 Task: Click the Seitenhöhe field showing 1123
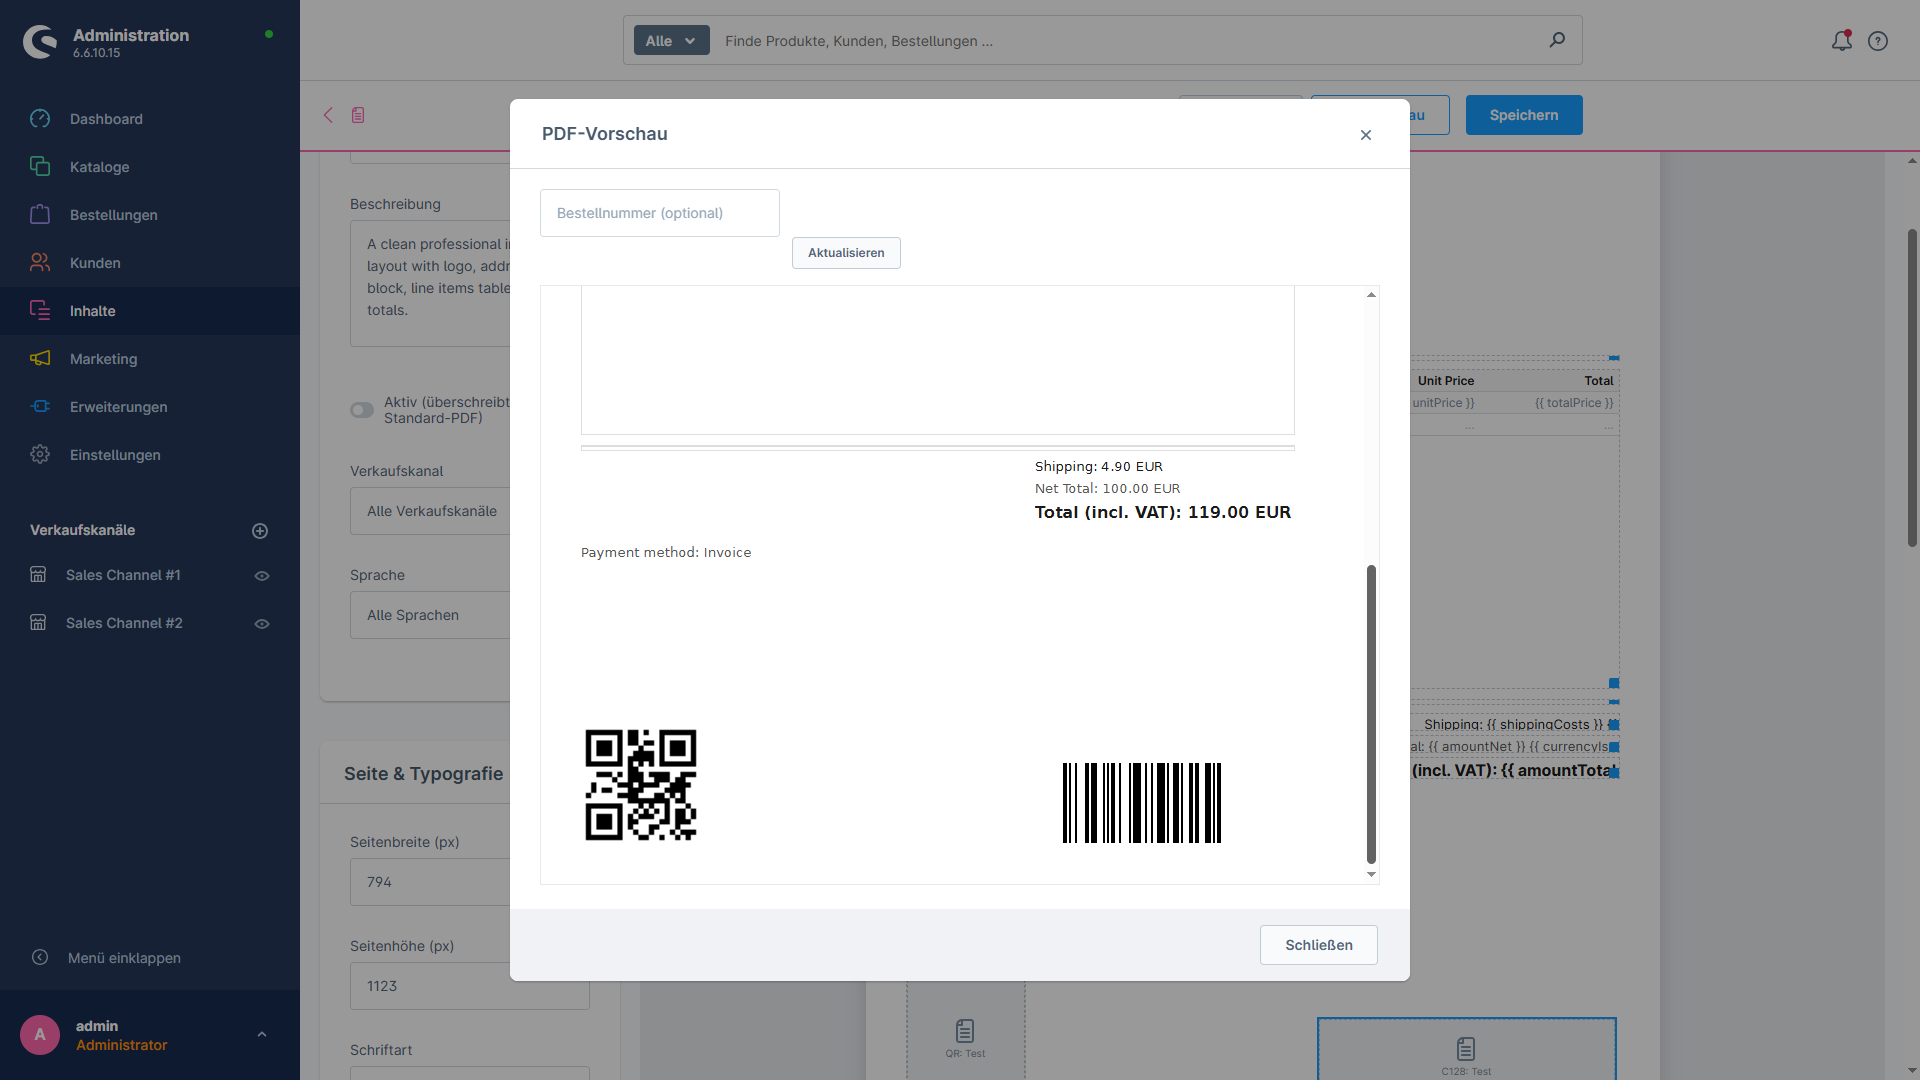coord(470,986)
